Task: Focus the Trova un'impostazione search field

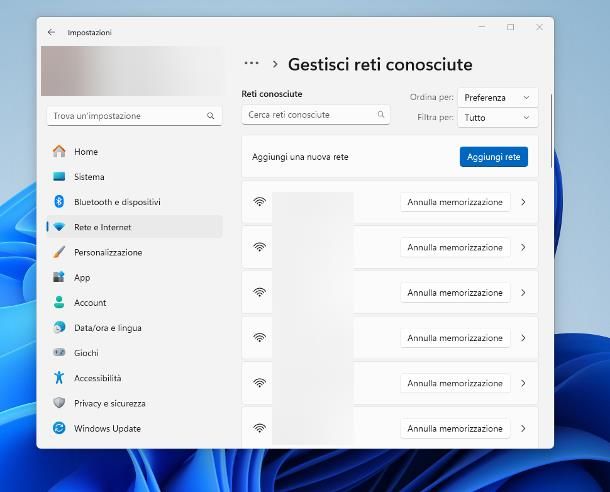Action: (135, 116)
